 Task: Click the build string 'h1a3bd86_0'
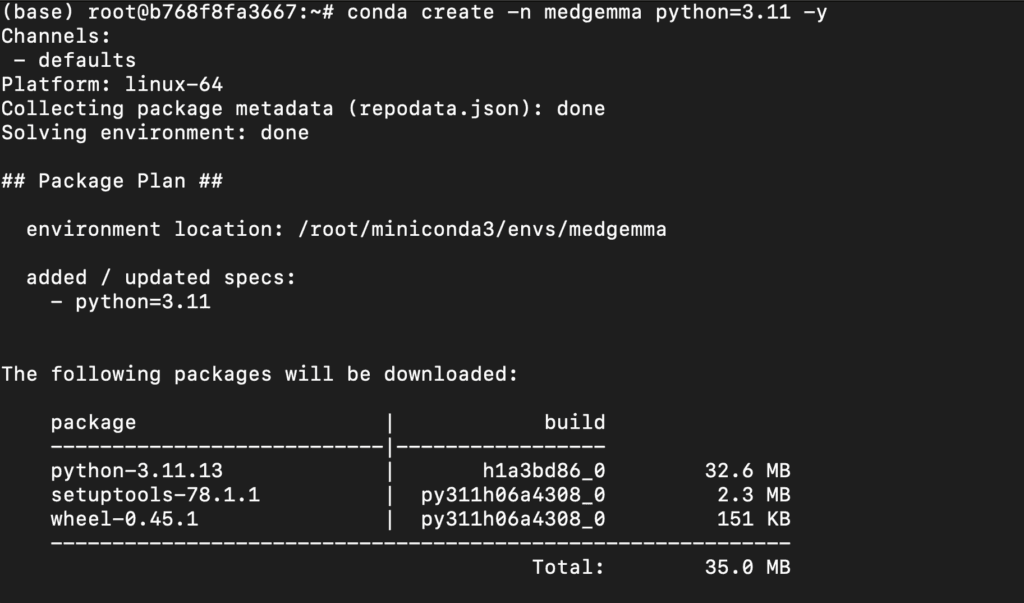544,470
